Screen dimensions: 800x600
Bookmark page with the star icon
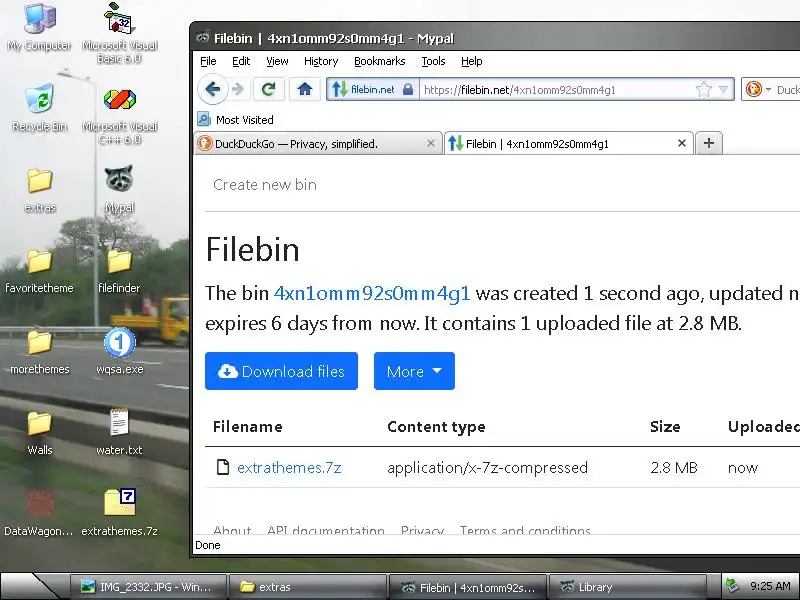(x=704, y=90)
